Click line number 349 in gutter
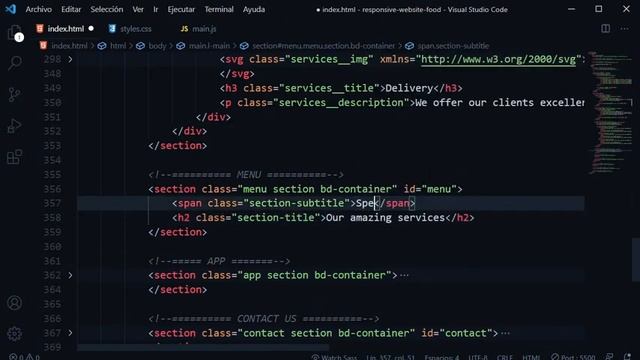Viewport: 640px width, 360px height. tap(52, 88)
